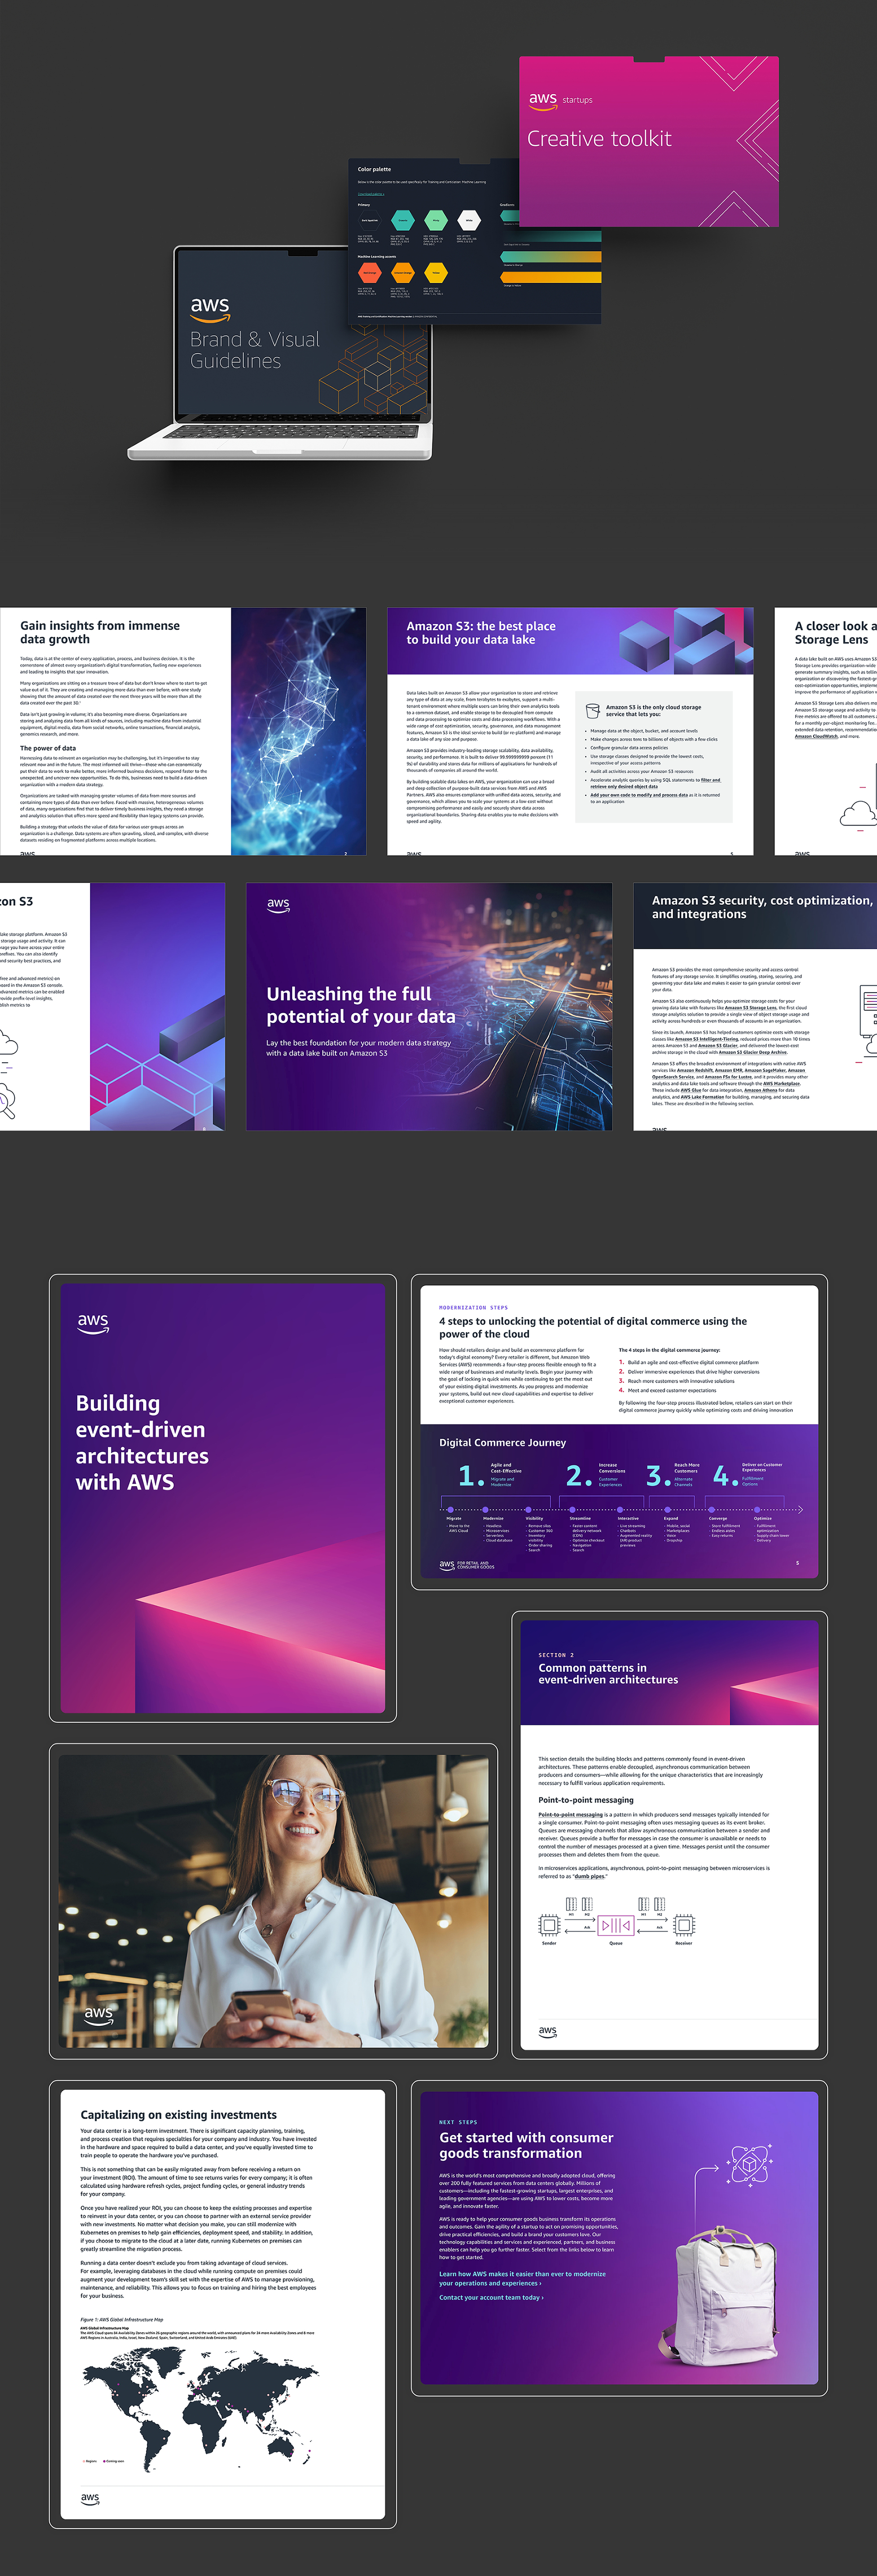Click the Point-to-point messaging underlined link
The image size is (877, 2576).
pyautogui.click(x=571, y=1814)
